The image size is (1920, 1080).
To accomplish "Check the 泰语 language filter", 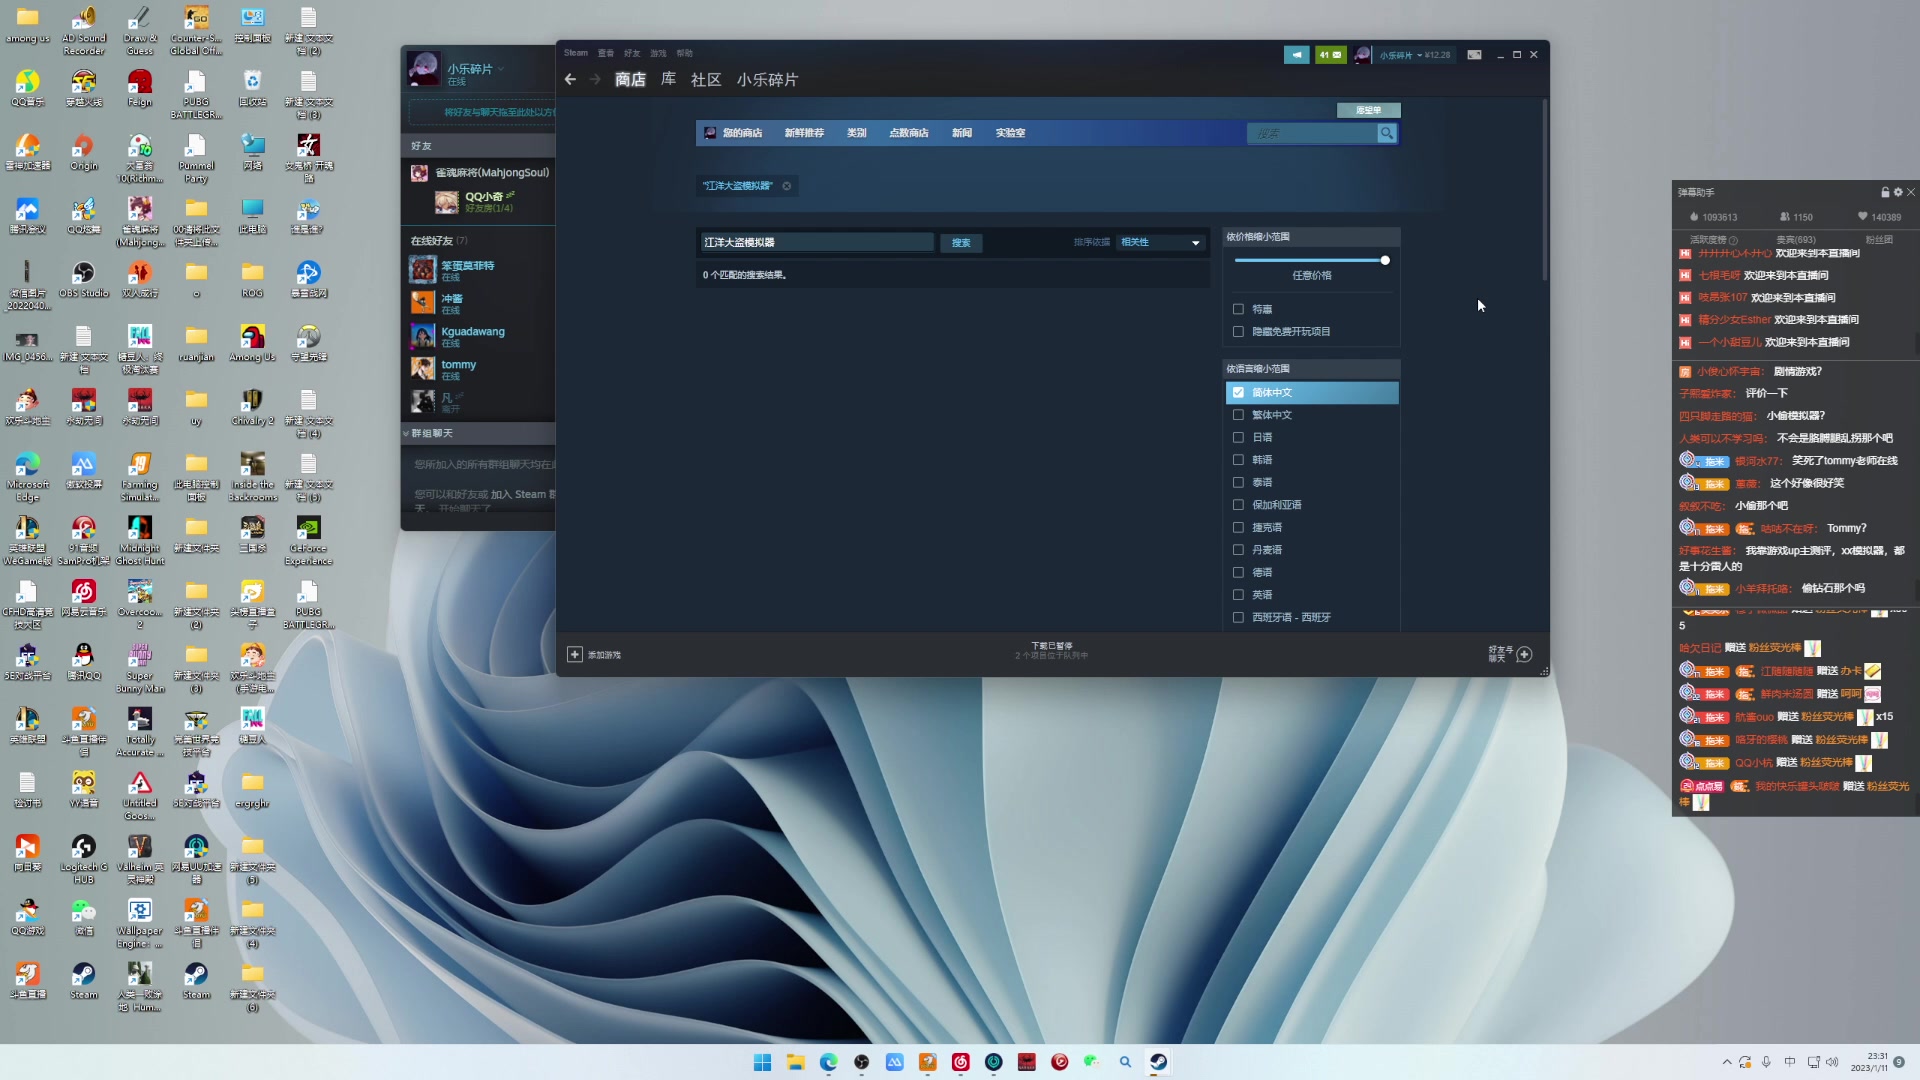I will (x=1238, y=483).
